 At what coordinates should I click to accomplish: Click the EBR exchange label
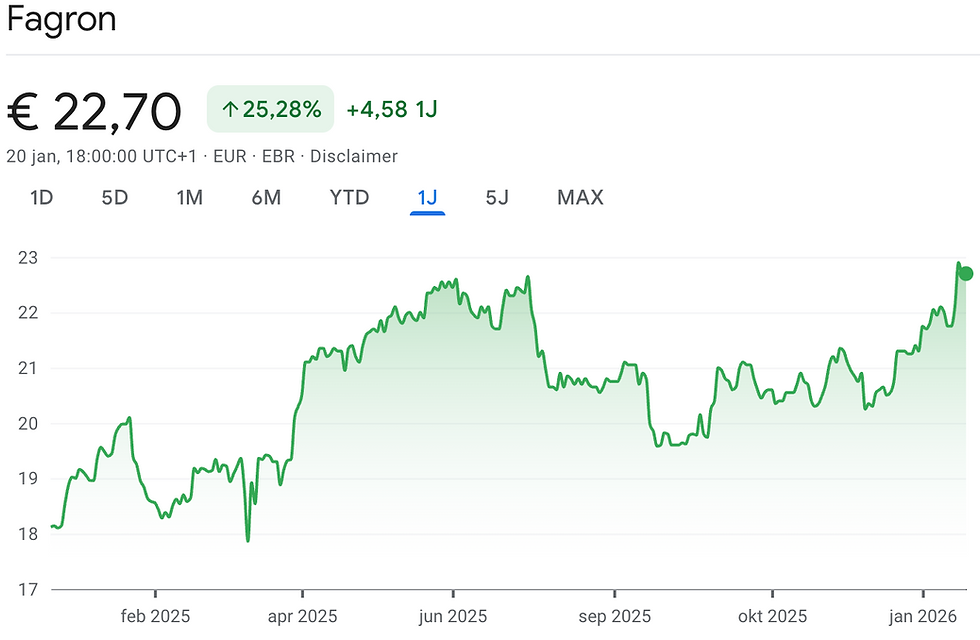[x=278, y=156]
